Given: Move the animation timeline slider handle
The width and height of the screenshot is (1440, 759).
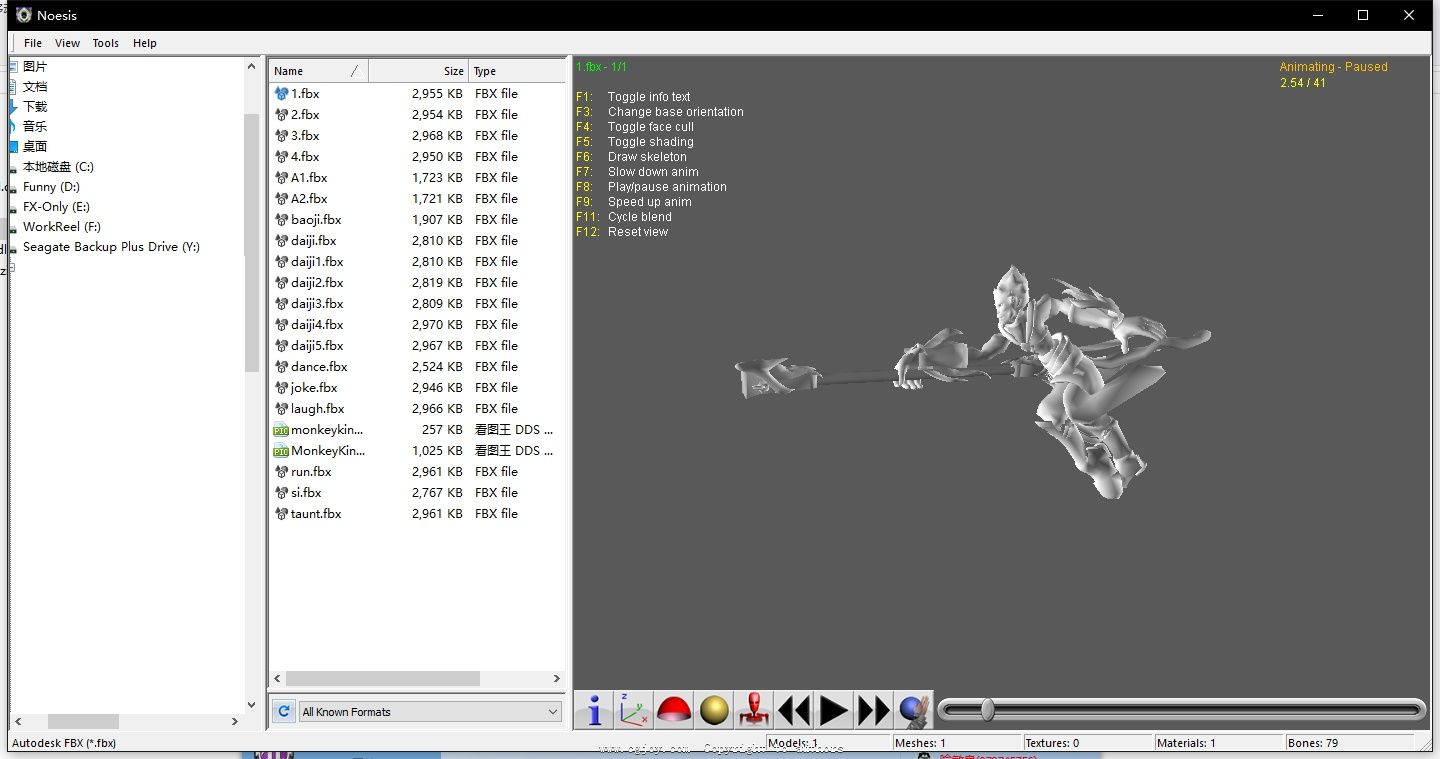Looking at the screenshot, I should click(x=988, y=710).
